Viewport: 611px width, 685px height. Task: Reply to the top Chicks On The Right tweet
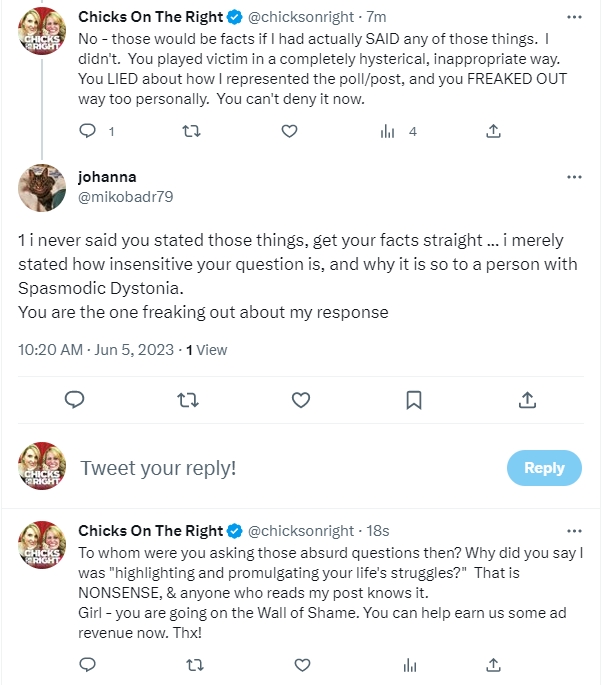[x=87, y=131]
